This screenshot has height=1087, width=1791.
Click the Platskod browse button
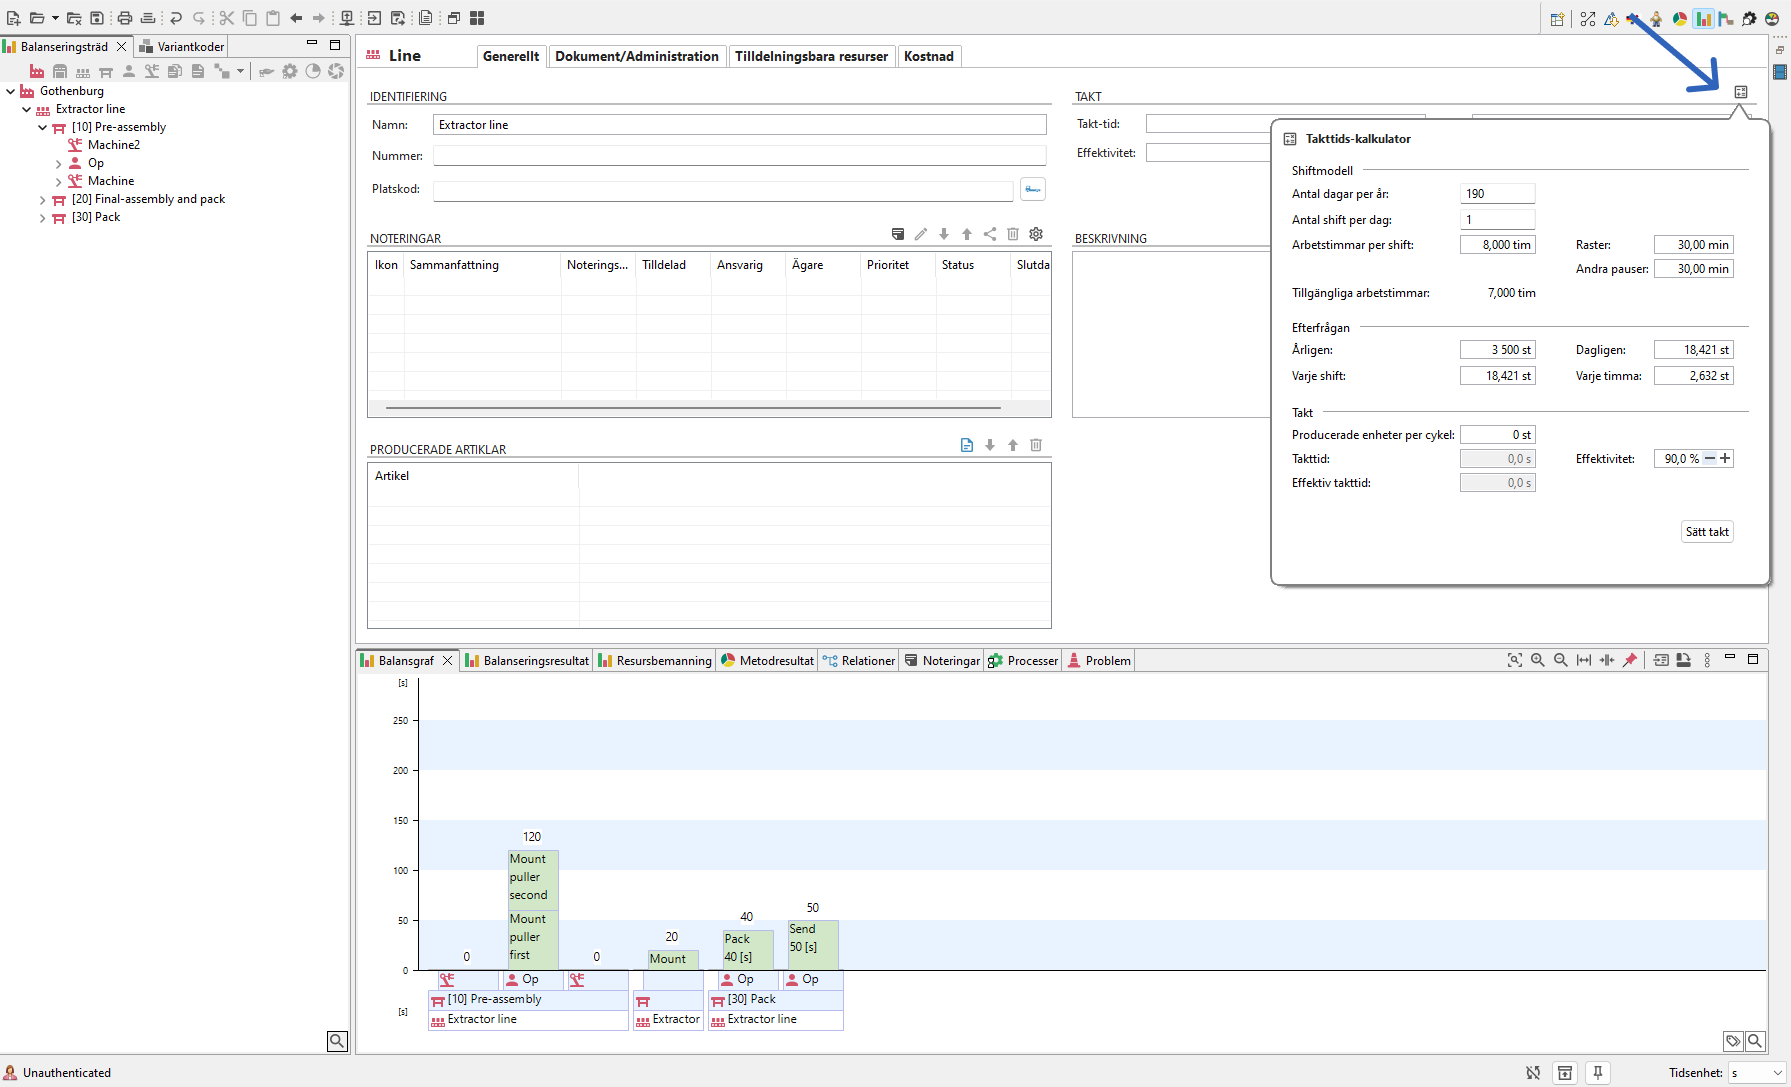(1033, 189)
